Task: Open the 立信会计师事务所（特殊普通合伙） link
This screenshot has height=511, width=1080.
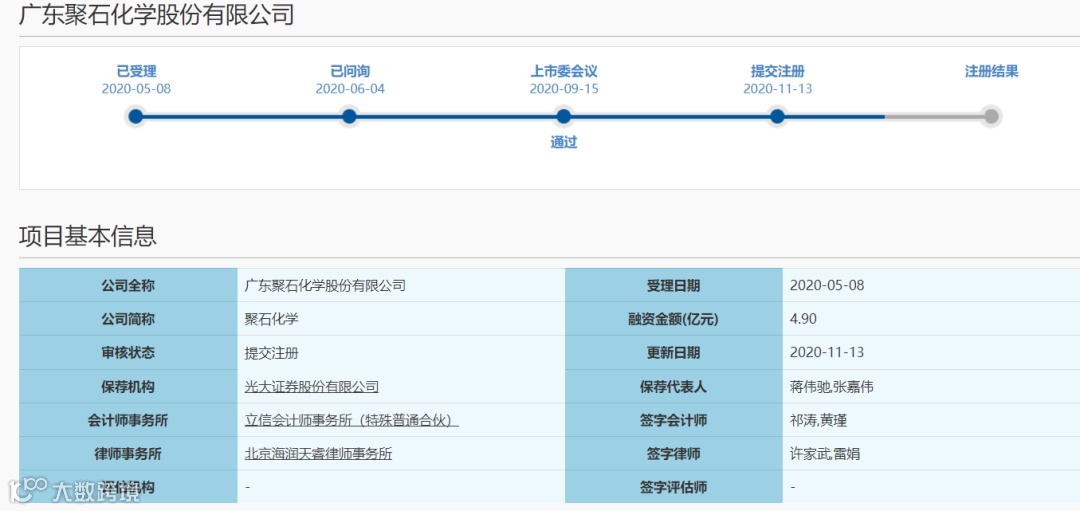Action: pos(352,420)
